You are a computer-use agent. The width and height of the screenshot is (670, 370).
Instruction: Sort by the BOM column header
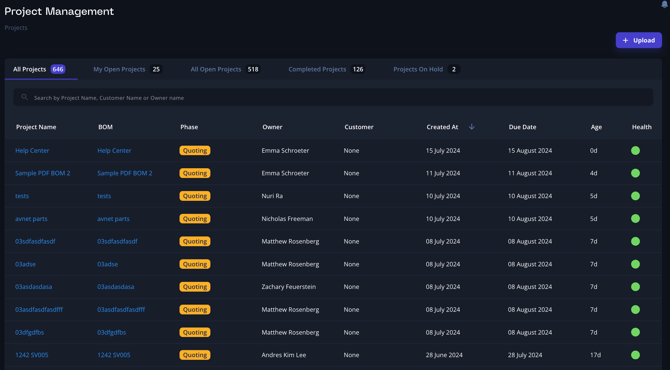(x=106, y=127)
